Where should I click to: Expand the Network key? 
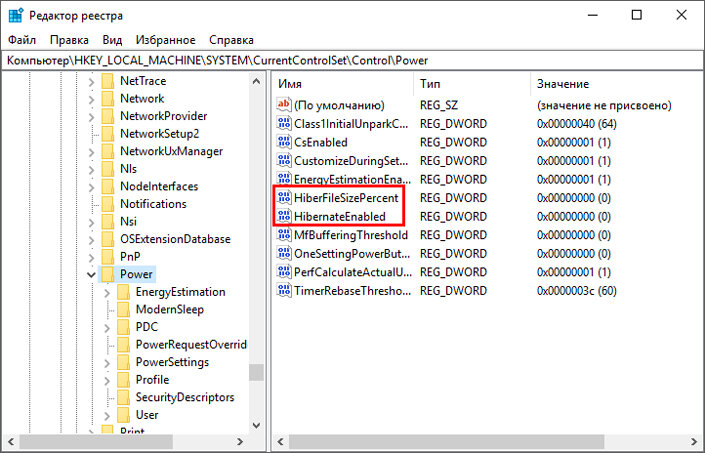coord(91,99)
